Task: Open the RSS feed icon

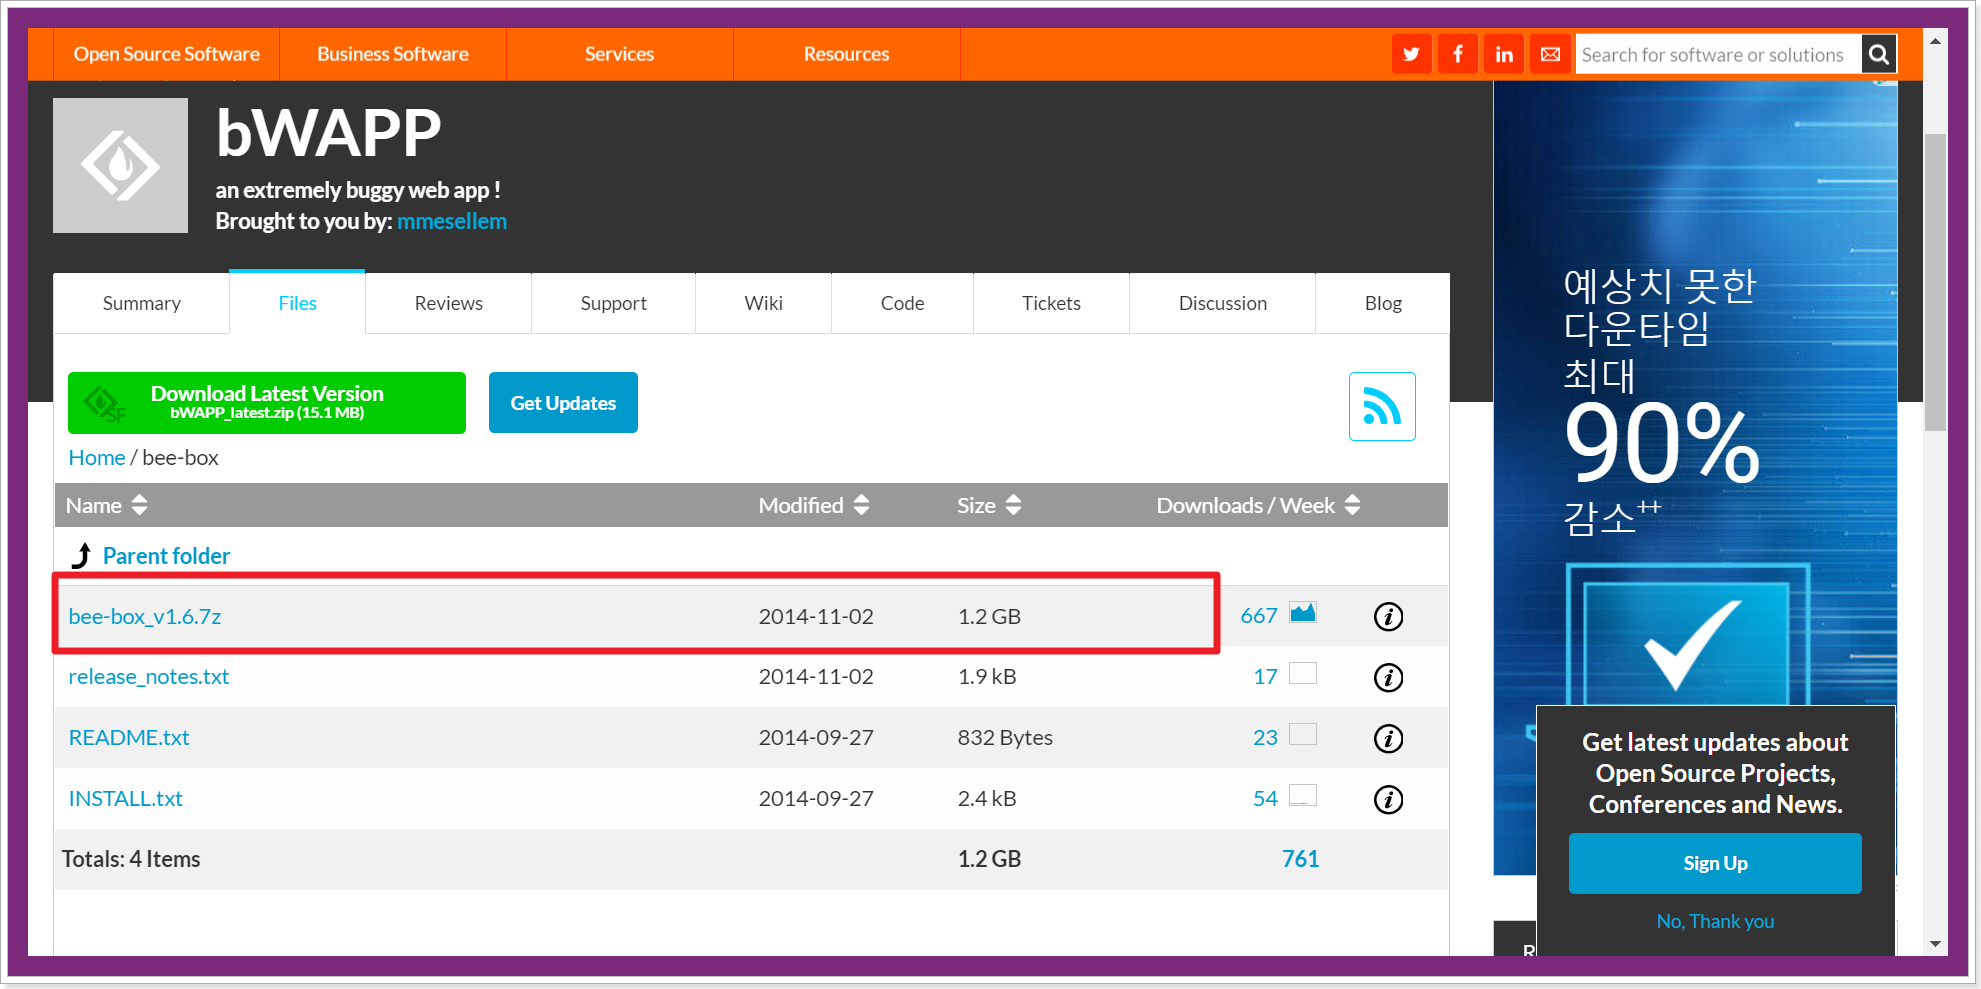Action: point(1382,406)
